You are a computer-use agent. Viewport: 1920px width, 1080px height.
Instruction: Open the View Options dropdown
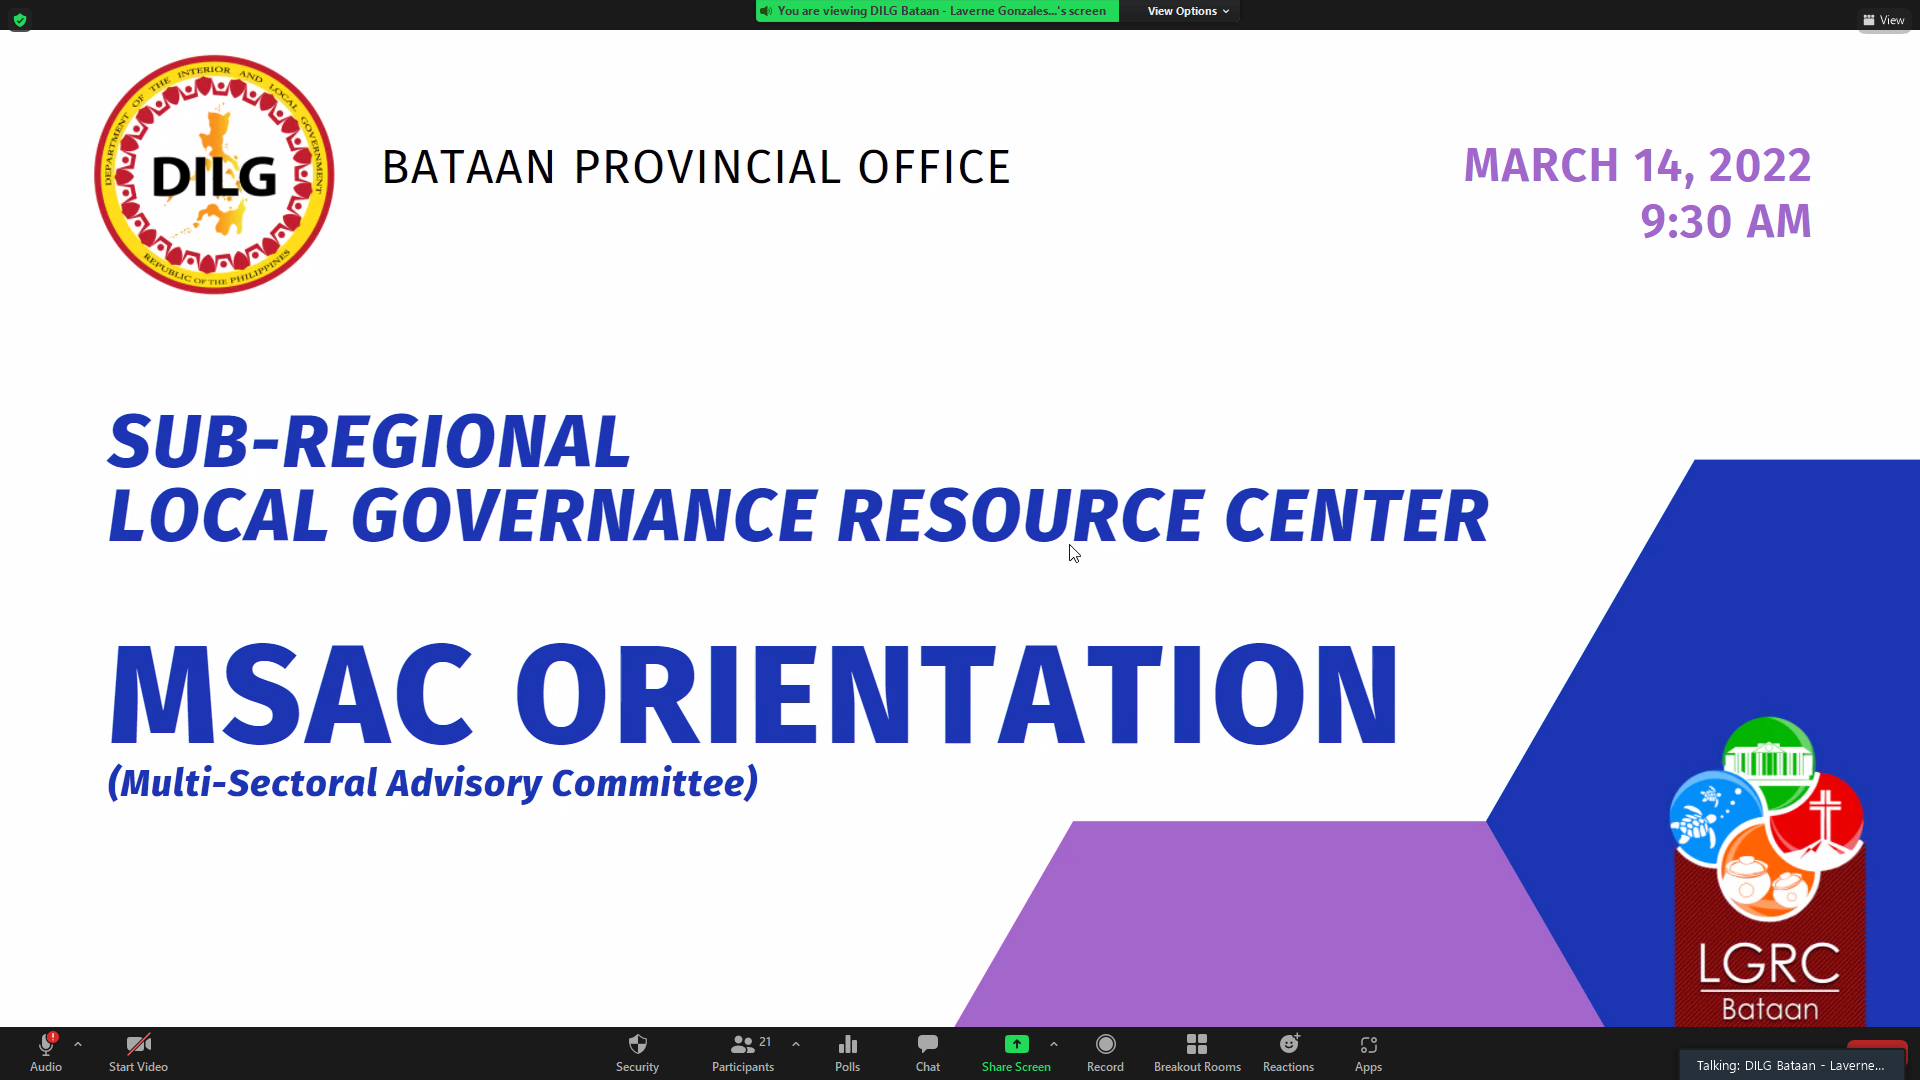pyautogui.click(x=1188, y=11)
